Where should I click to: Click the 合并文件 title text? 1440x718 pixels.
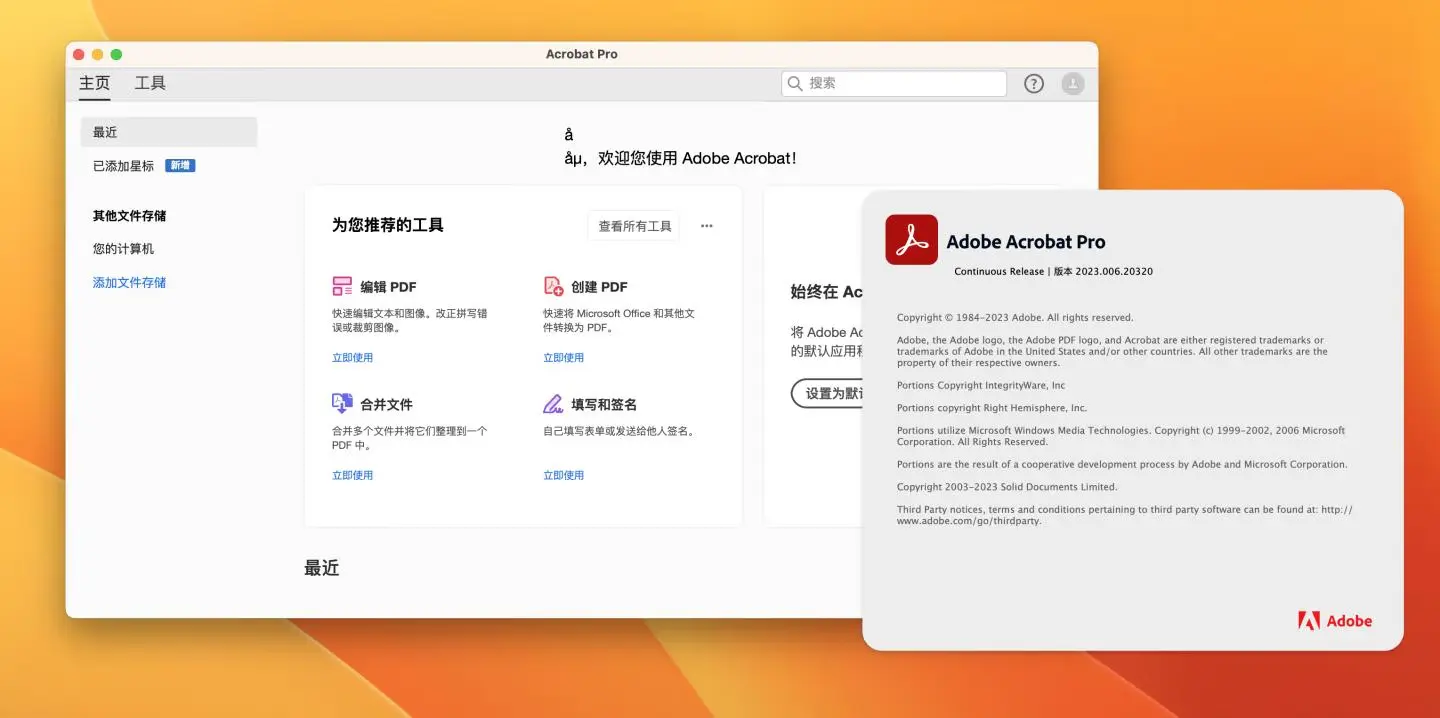pyautogui.click(x=386, y=405)
